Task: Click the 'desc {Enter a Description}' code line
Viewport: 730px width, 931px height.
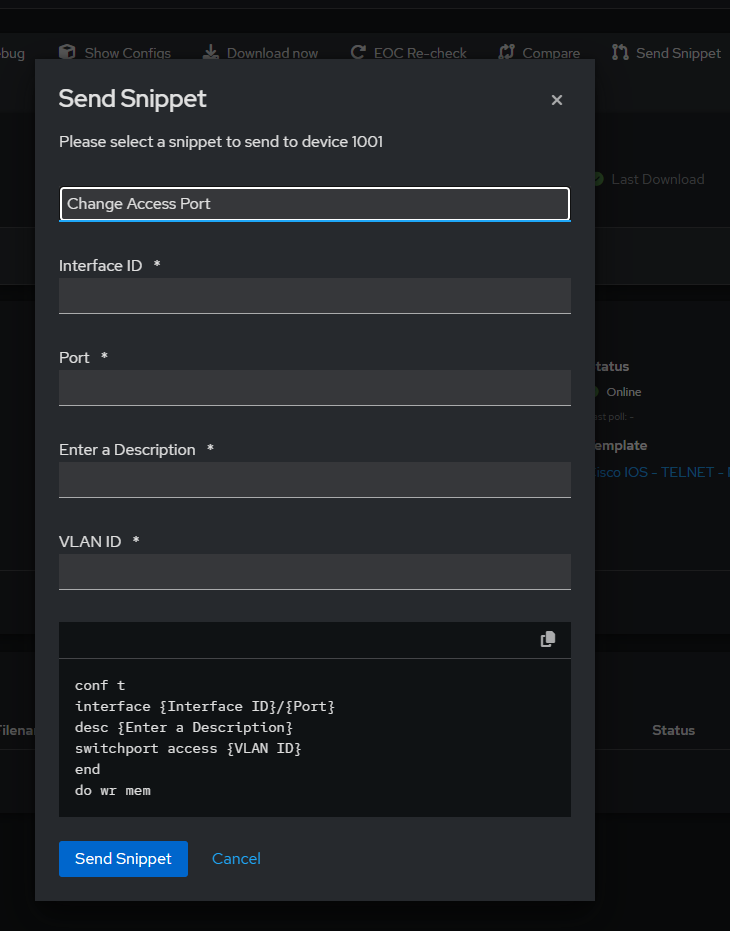Action: [x=184, y=727]
